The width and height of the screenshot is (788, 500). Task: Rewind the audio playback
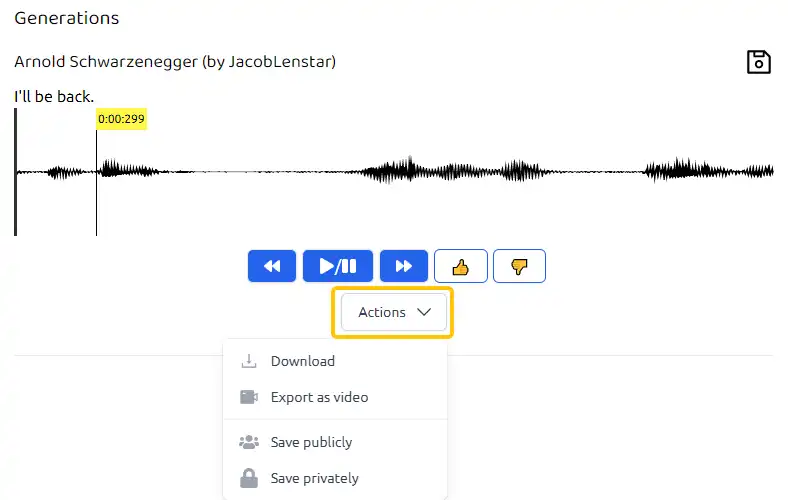pos(272,266)
